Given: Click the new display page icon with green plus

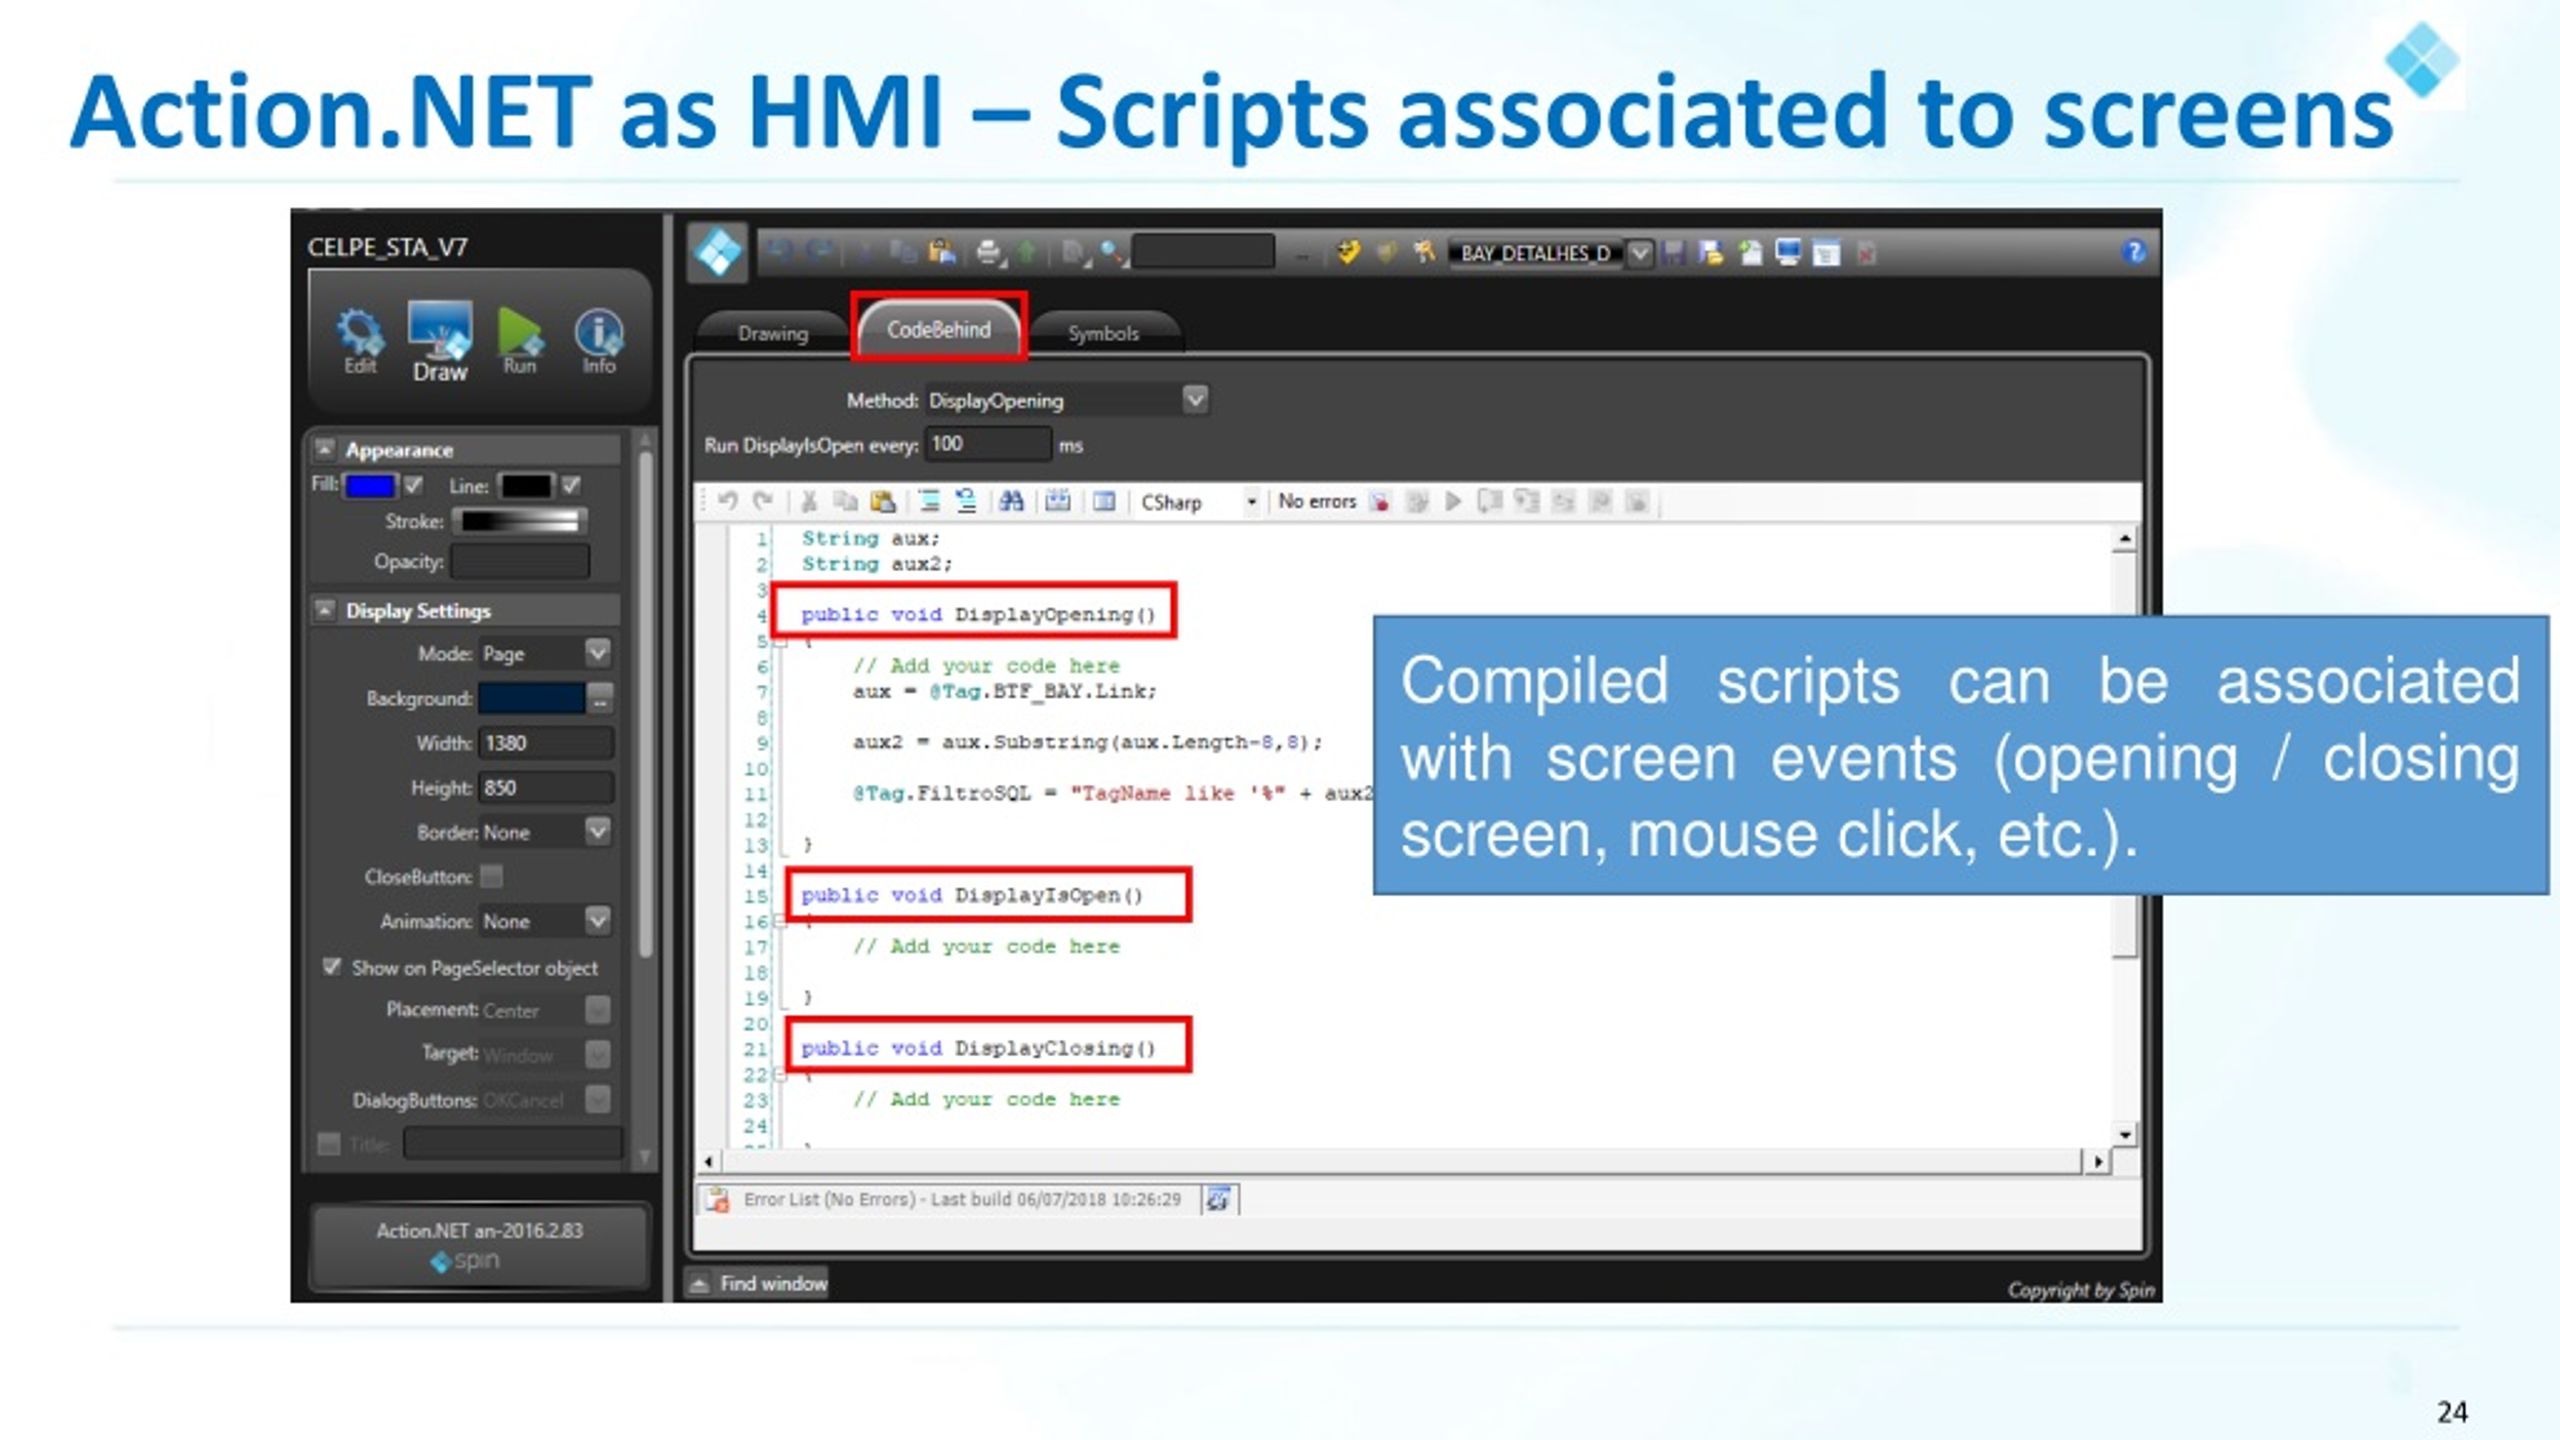Looking at the screenshot, I should point(1750,252).
